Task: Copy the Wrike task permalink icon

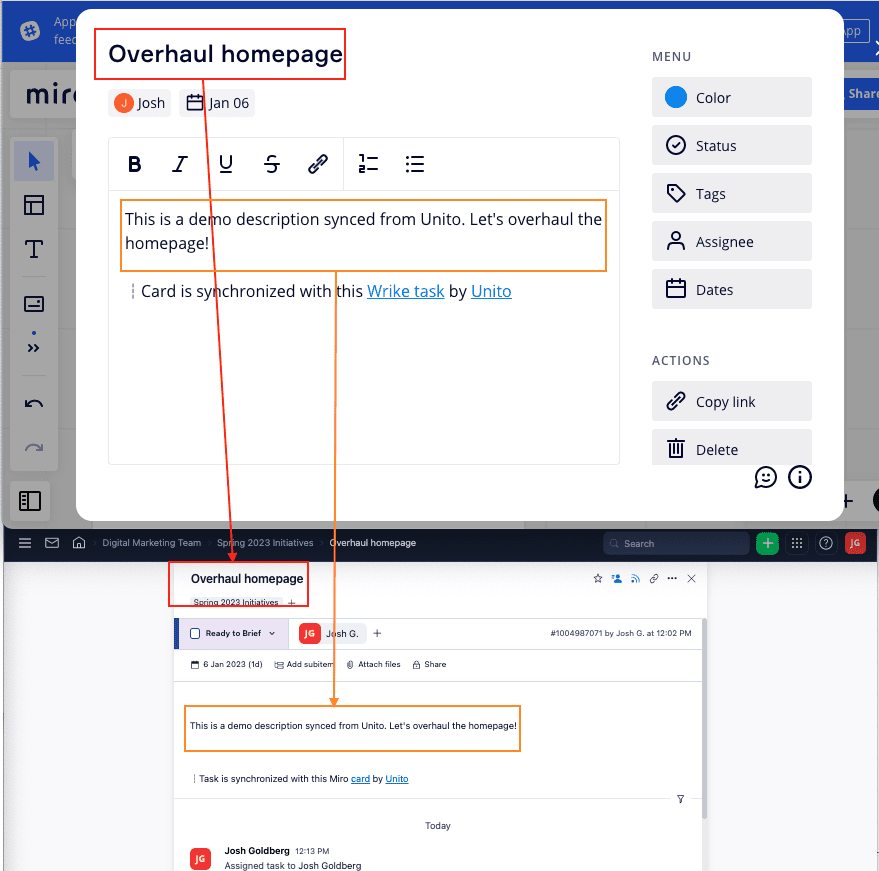Action: coord(654,578)
